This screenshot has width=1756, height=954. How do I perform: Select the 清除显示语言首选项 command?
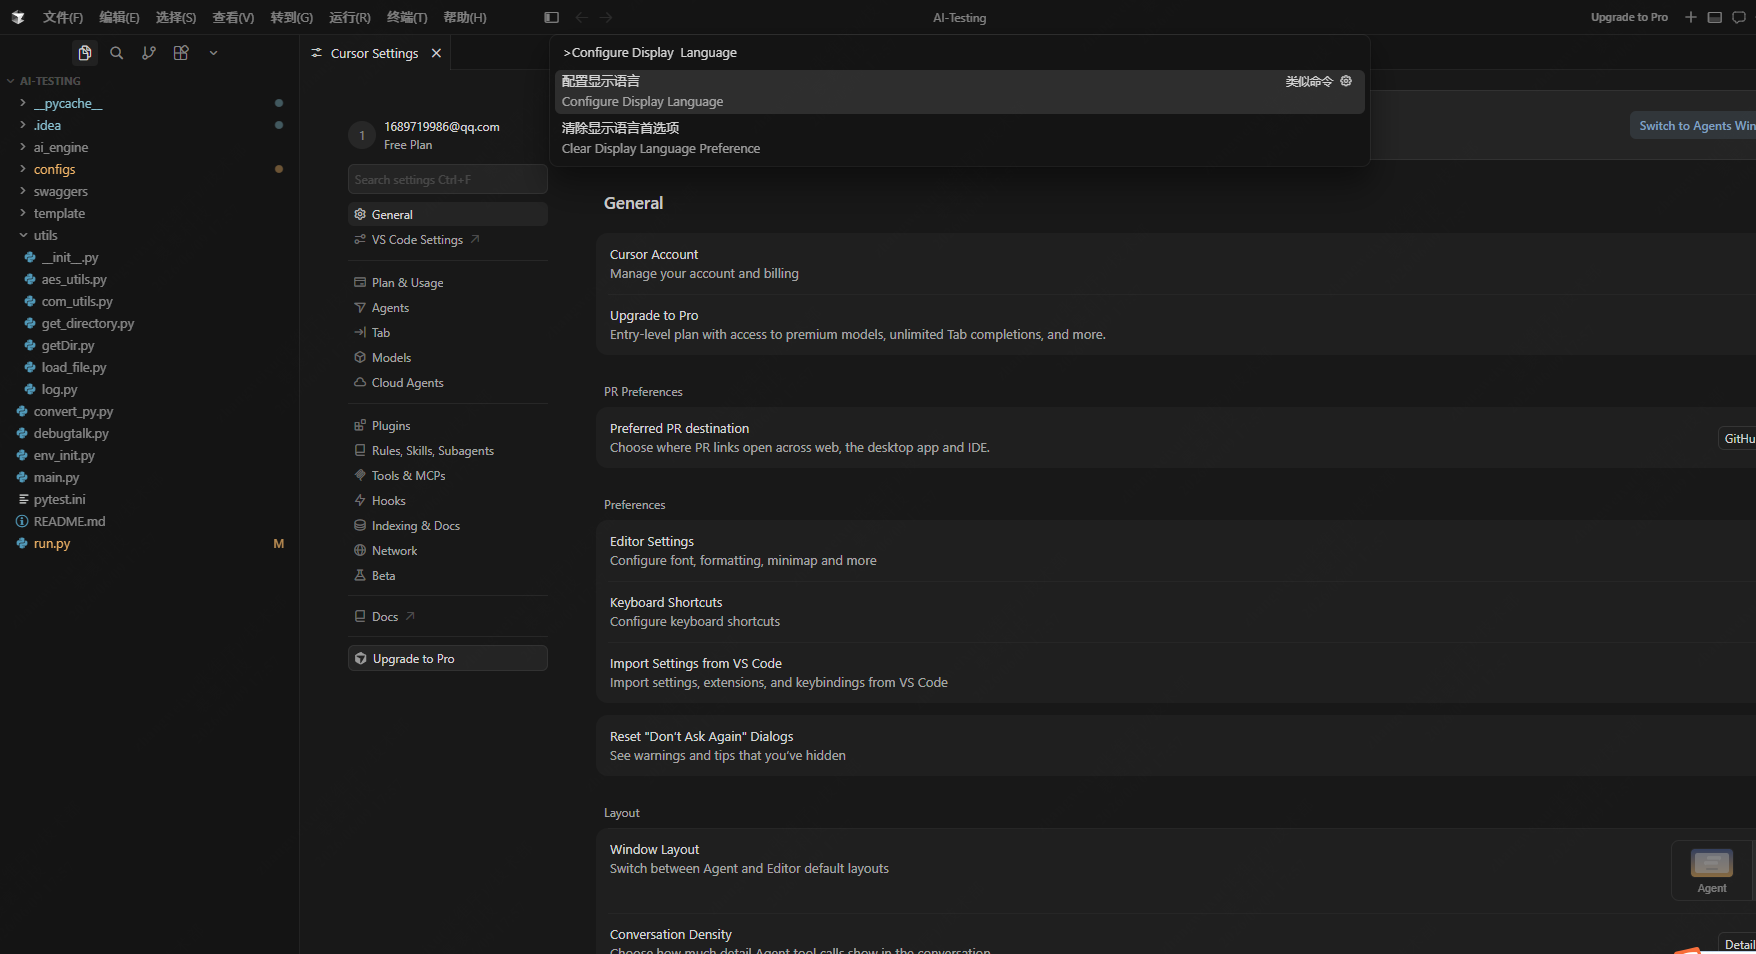(x=960, y=138)
